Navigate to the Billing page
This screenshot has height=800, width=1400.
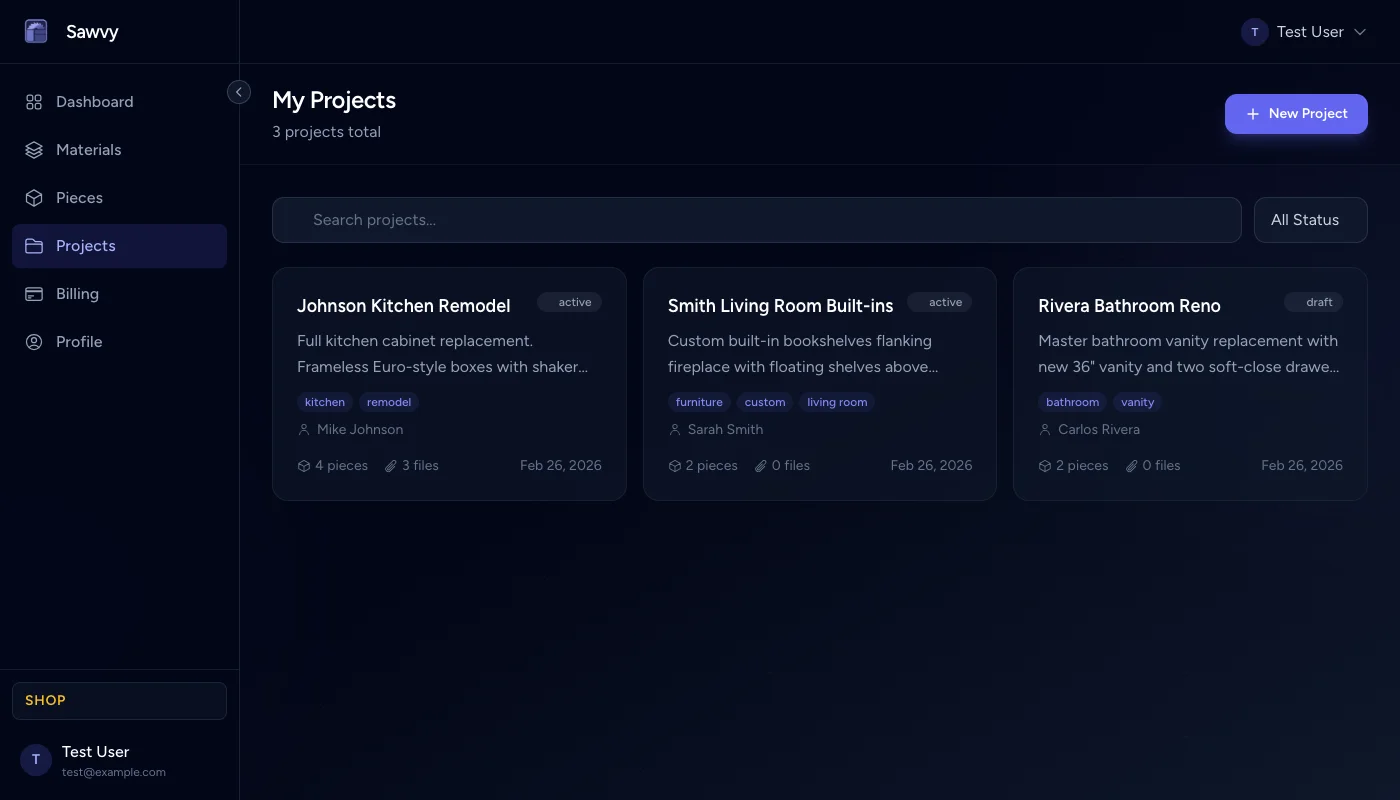[78, 293]
